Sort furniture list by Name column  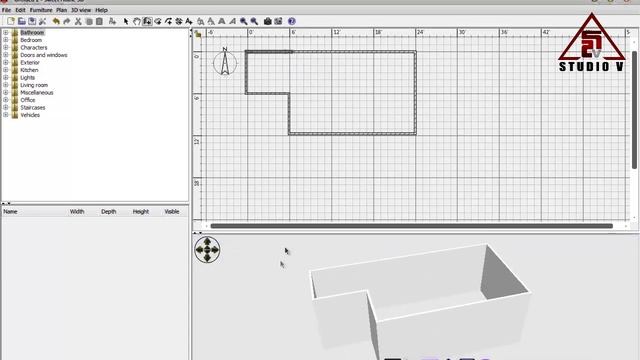click(10, 211)
